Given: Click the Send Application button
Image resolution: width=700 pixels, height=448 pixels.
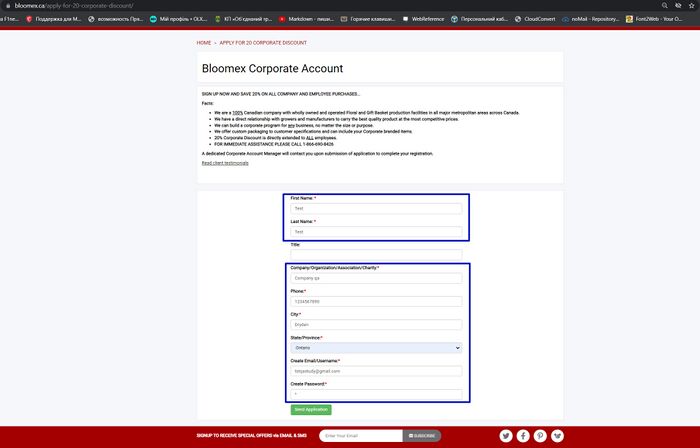Looking at the screenshot, I should pos(311,410).
